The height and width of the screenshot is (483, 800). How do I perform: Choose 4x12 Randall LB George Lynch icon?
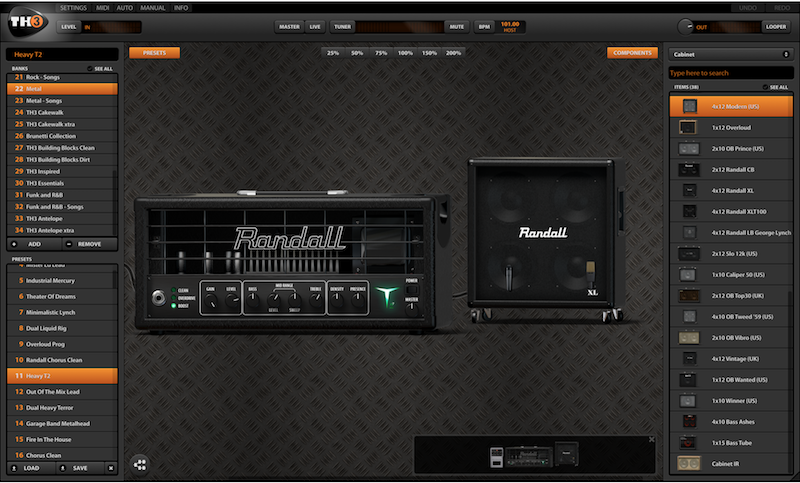coord(689,233)
